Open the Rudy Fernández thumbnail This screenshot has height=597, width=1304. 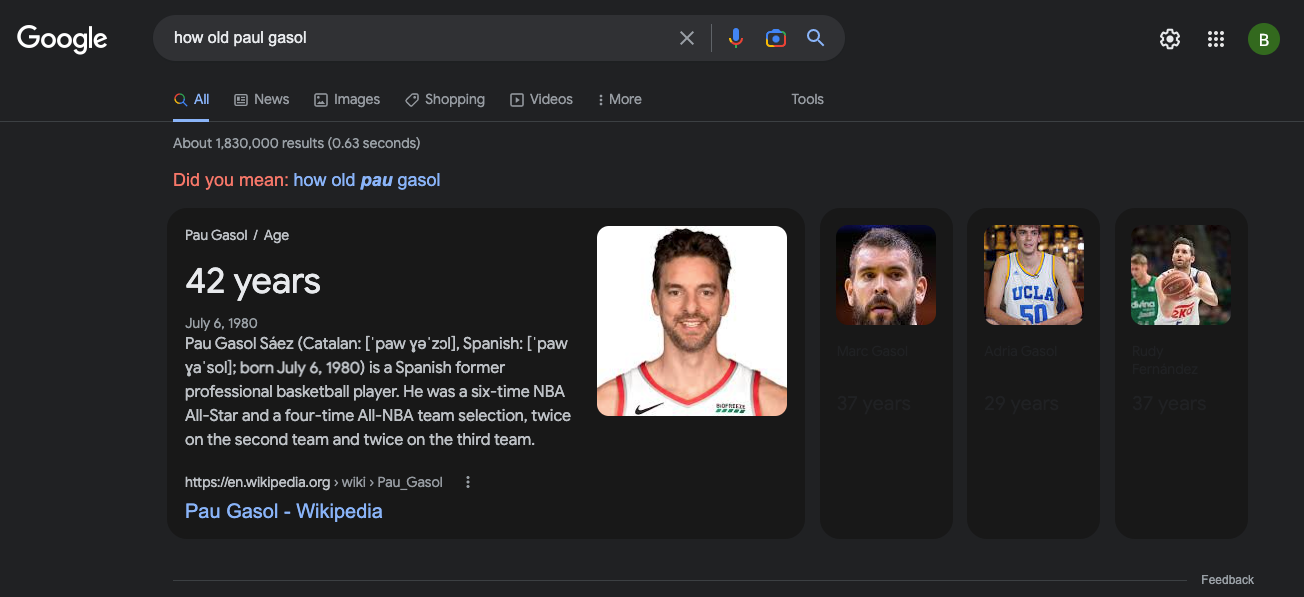click(1181, 275)
